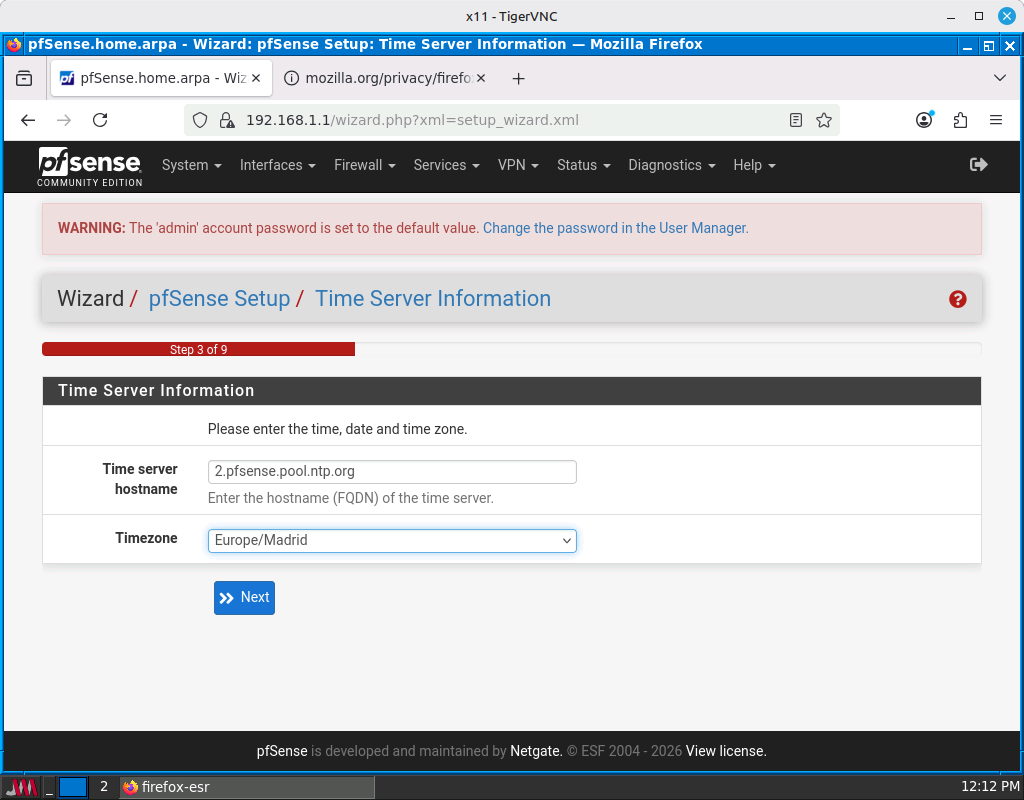Click the Time server hostname field

tap(392, 471)
